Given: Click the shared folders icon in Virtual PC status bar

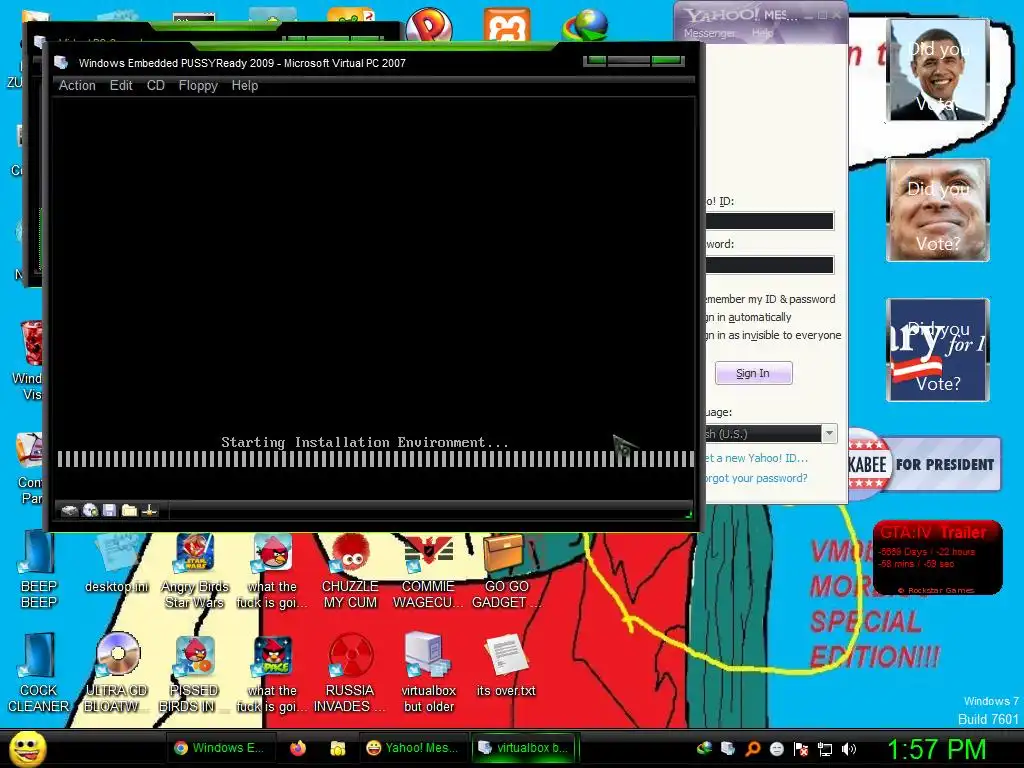Looking at the screenshot, I should pos(129,510).
